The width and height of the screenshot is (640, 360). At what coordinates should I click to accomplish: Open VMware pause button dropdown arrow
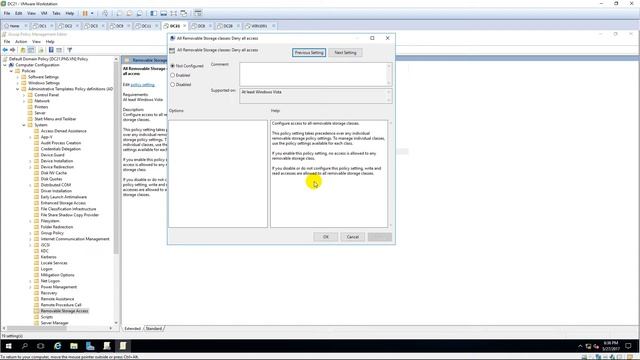92,13
